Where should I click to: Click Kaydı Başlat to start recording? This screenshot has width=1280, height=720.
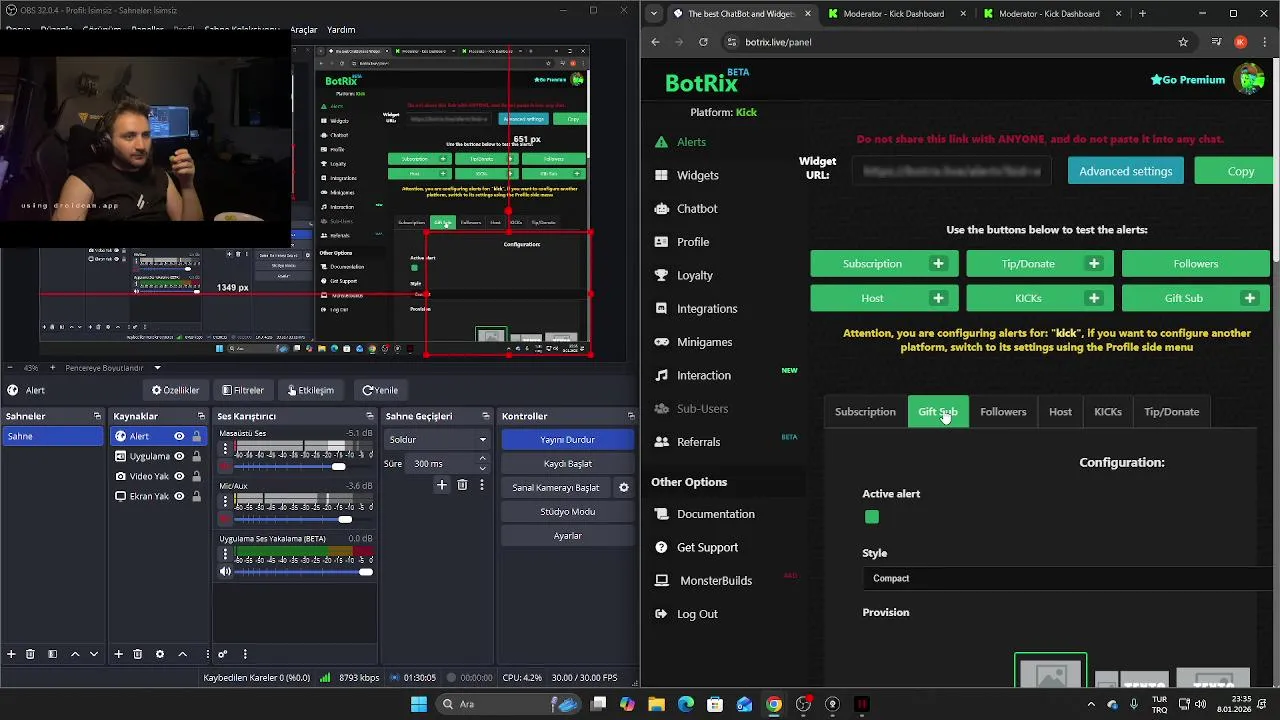[567, 464]
